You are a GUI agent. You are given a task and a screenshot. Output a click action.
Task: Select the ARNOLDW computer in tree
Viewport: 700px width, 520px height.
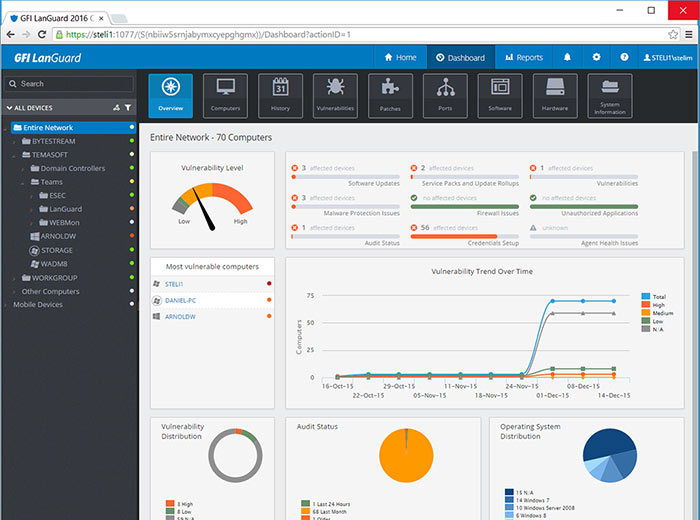coord(53,236)
